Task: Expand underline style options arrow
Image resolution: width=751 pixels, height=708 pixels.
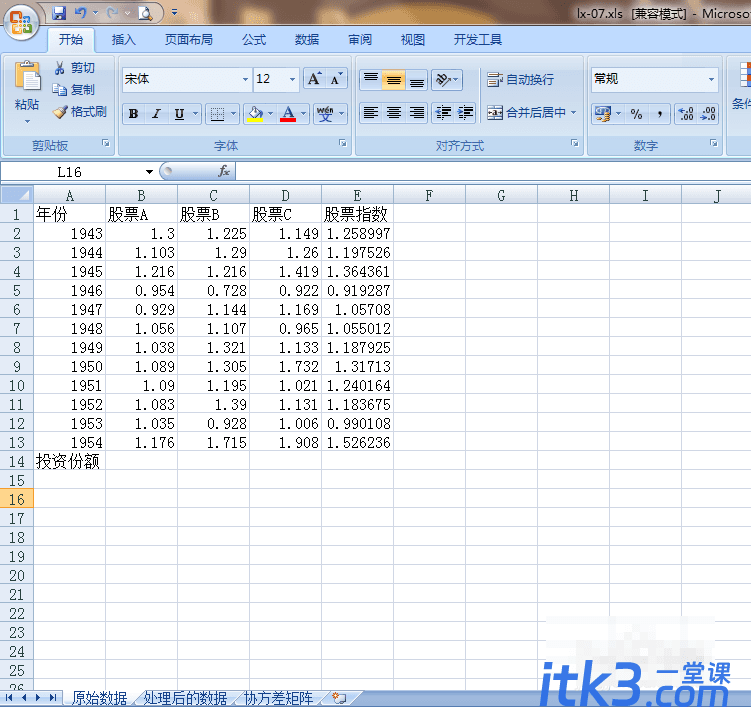Action: 195,114
